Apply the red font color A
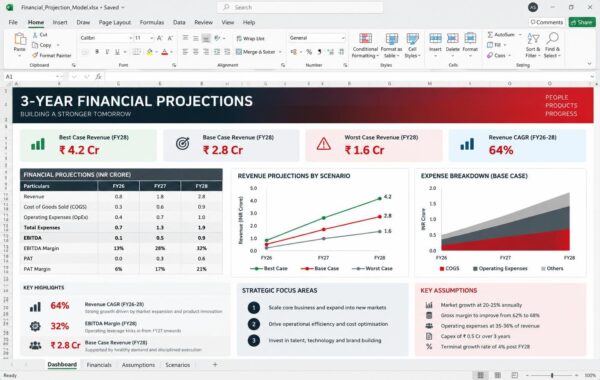The height and width of the screenshot is (380, 600). [x=165, y=52]
